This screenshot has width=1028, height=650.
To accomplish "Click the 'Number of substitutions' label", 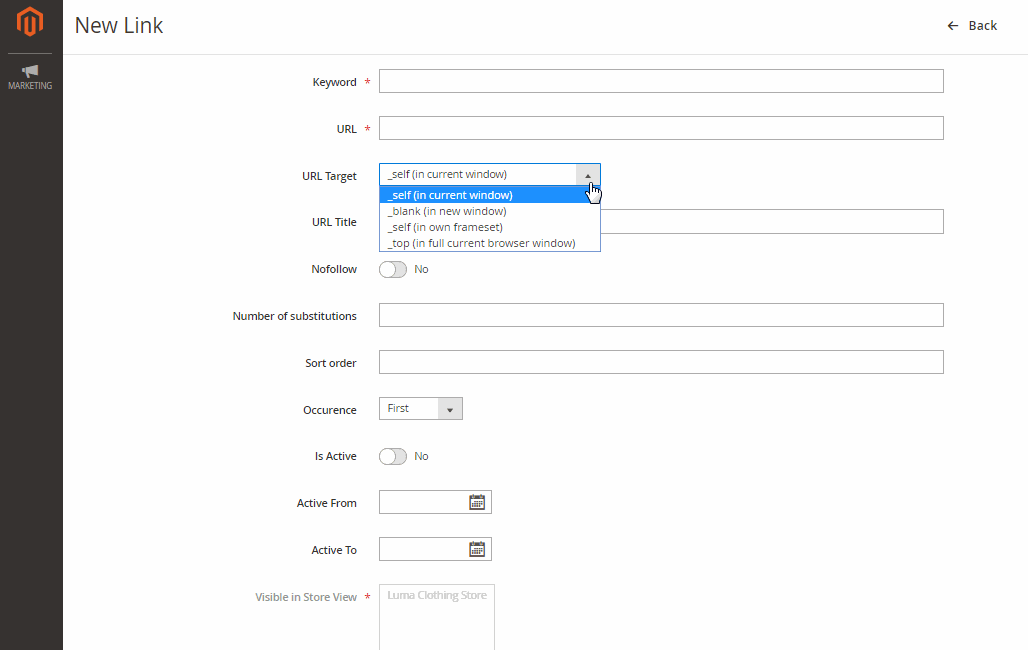I will [x=294, y=316].
